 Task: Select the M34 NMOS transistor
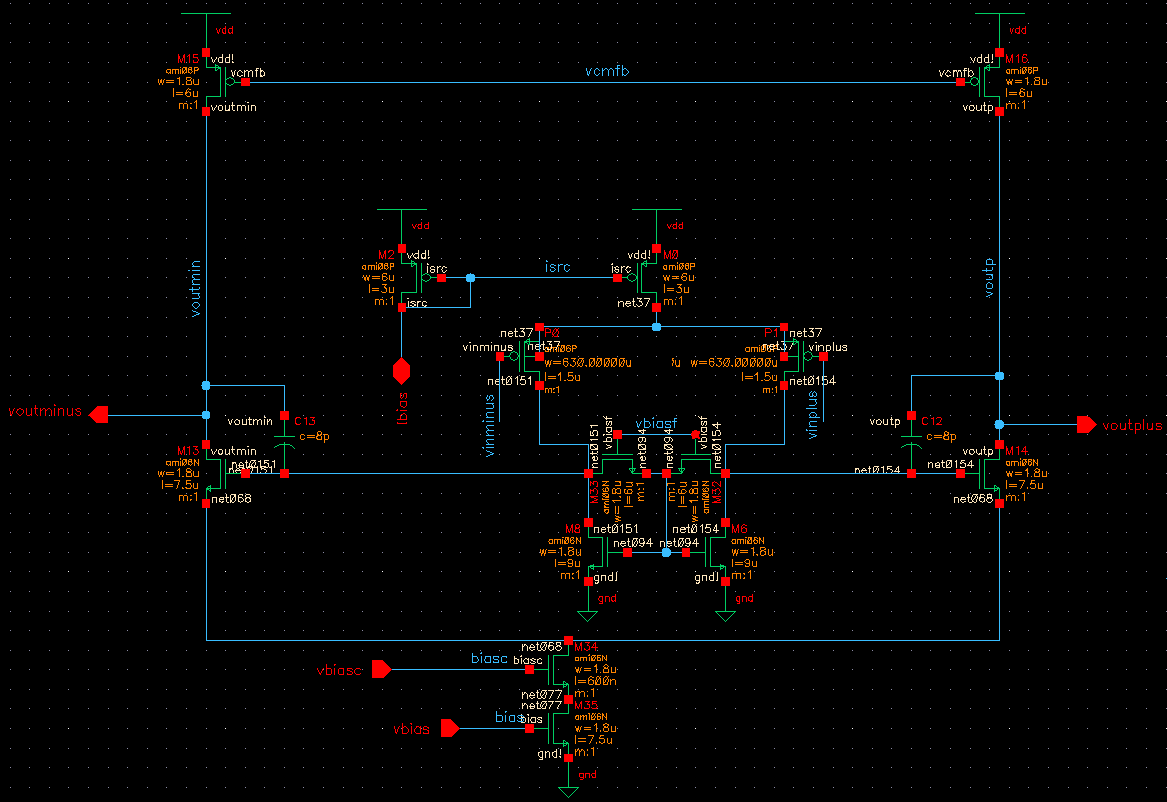tap(560, 669)
